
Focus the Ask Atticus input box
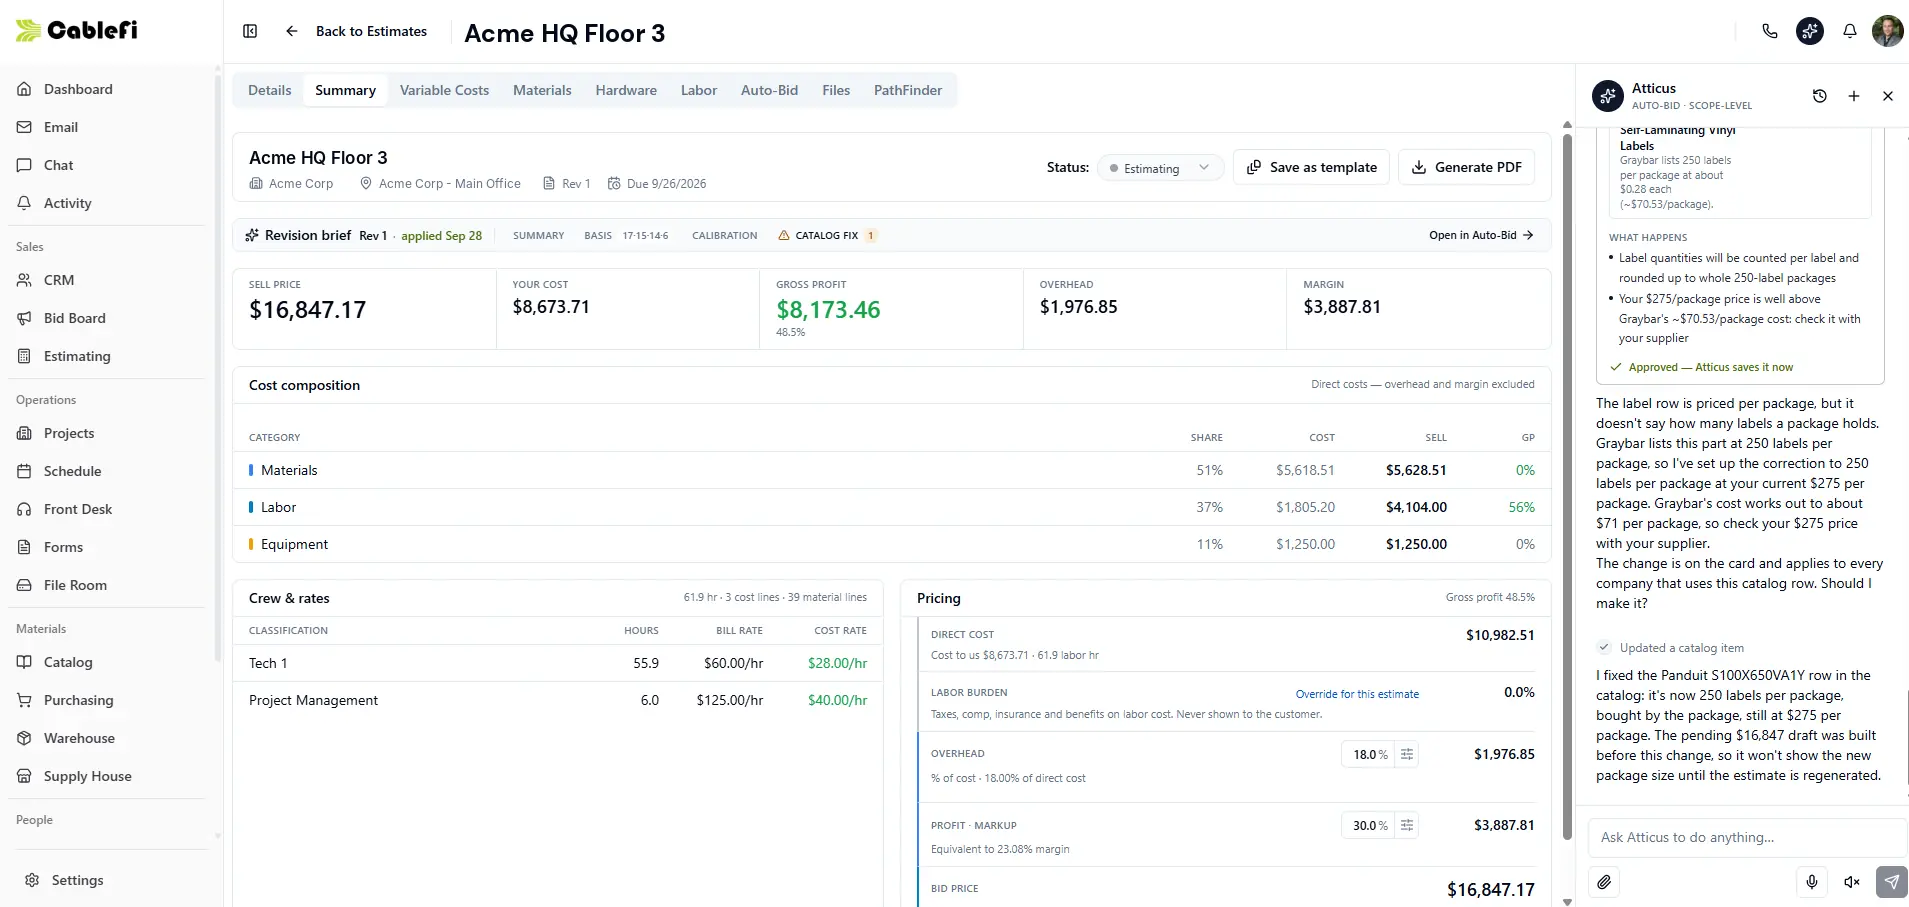(1747, 837)
